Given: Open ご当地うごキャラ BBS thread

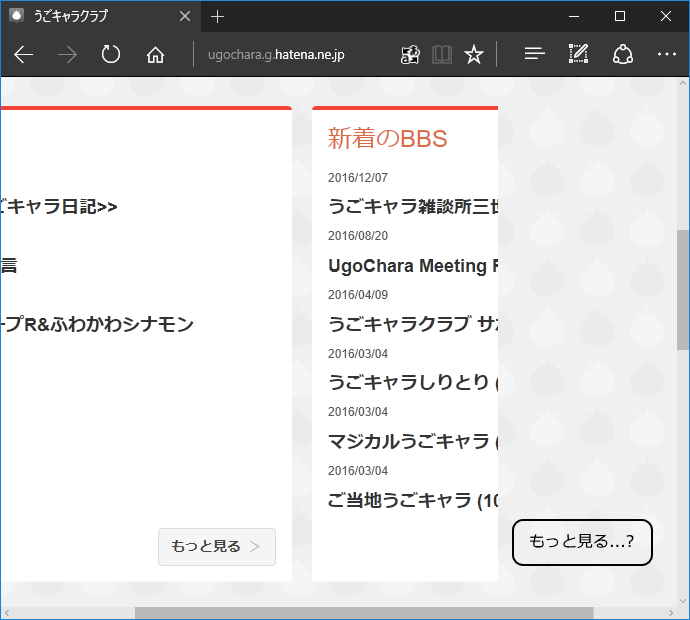Looking at the screenshot, I should (x=413, y=500).
